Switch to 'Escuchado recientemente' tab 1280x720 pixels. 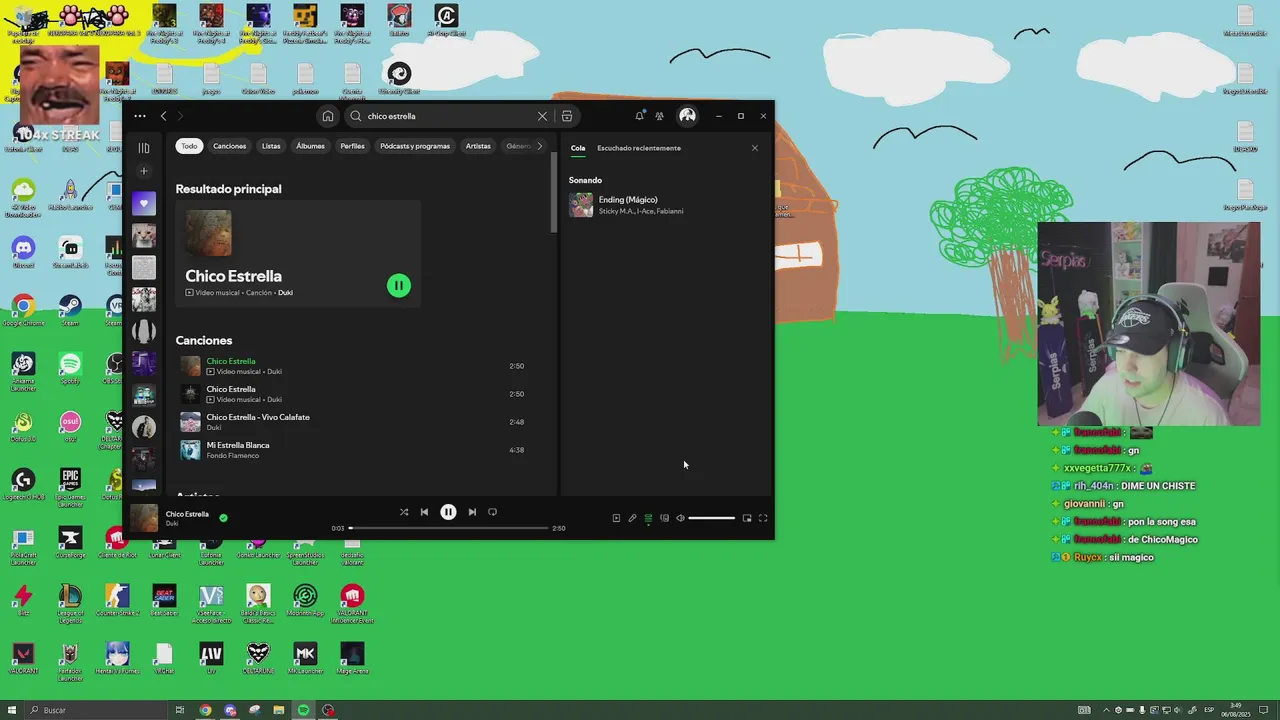coord(639,148)
